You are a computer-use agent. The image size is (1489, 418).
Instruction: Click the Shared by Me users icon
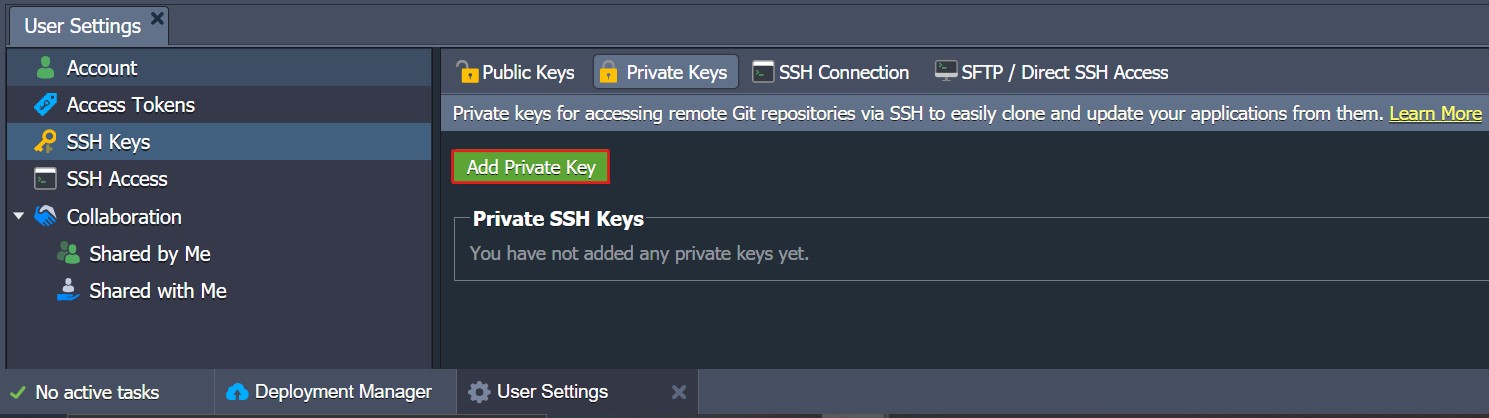pyautogui.click(x=68, y=254)
